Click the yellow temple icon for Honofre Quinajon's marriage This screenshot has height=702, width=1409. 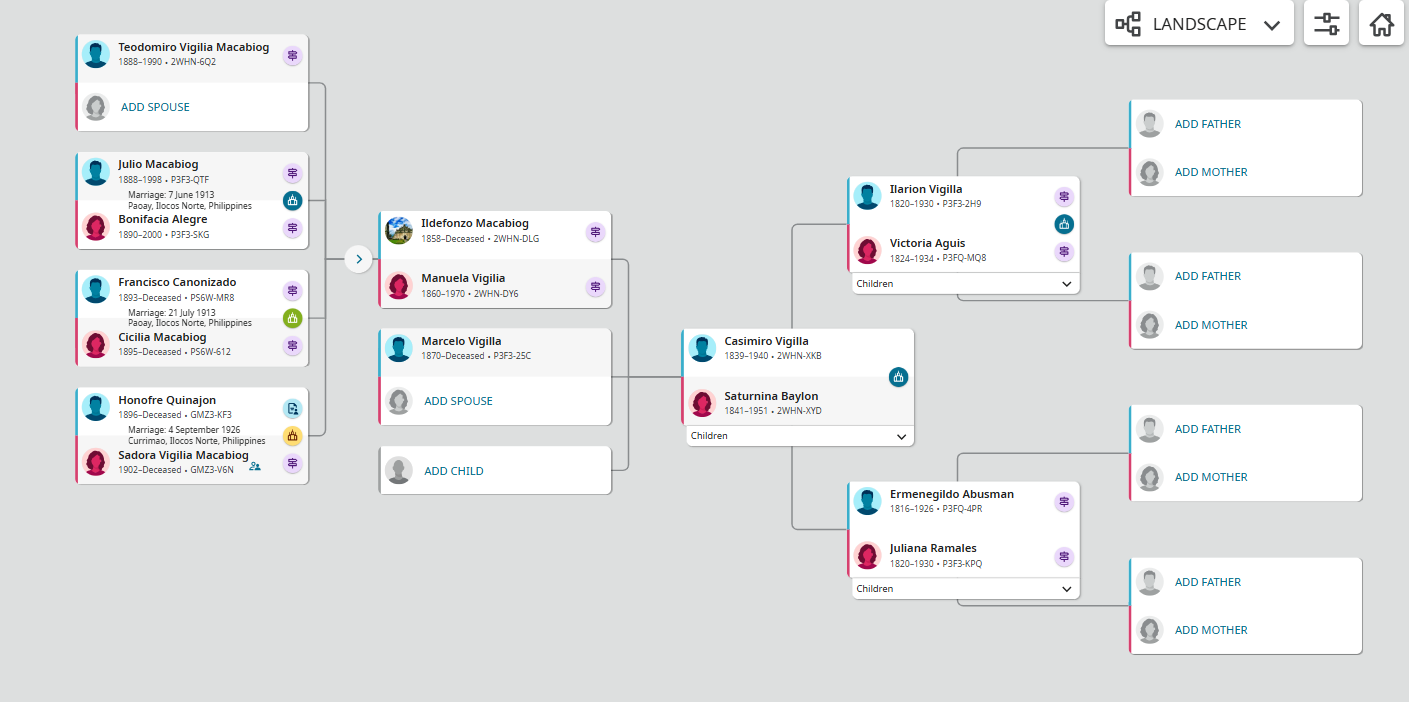click(292, 436)
